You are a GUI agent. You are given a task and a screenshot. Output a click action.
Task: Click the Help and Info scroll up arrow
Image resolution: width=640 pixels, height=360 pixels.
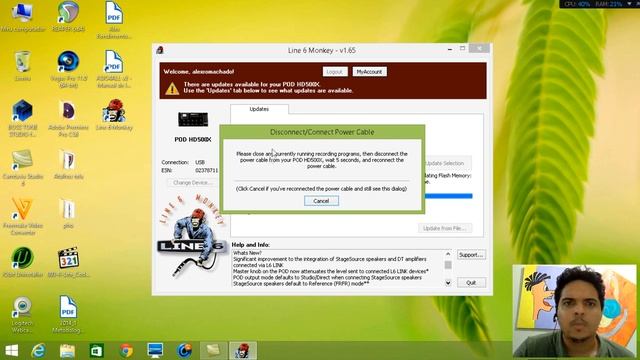(x=448, y=254)
